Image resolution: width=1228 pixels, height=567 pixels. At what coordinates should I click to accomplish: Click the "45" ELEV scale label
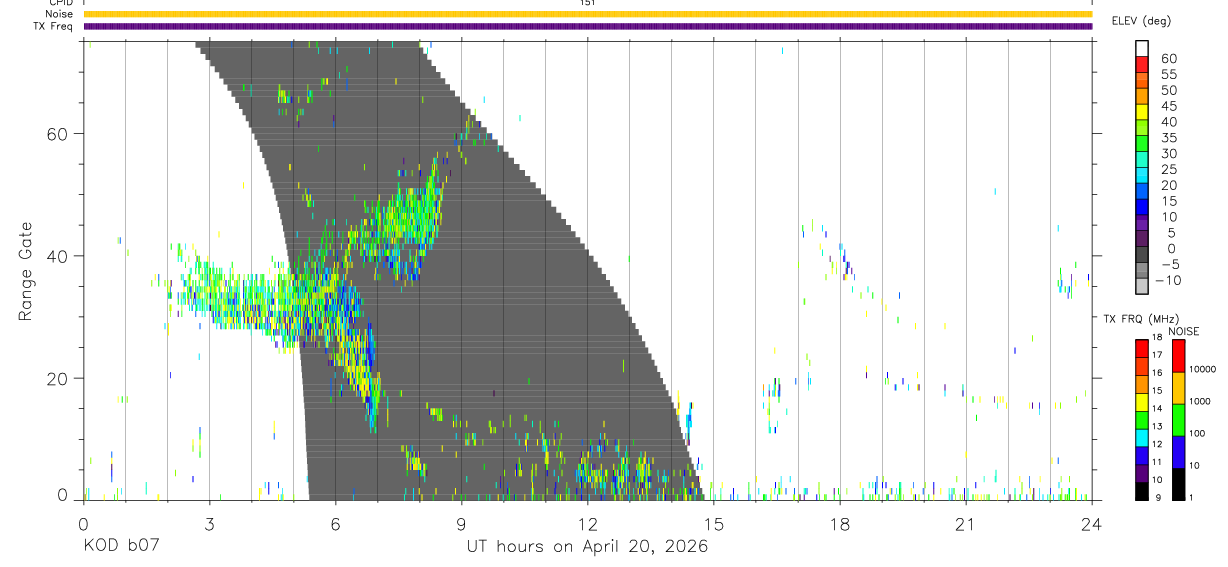(x=1168, y=106)
